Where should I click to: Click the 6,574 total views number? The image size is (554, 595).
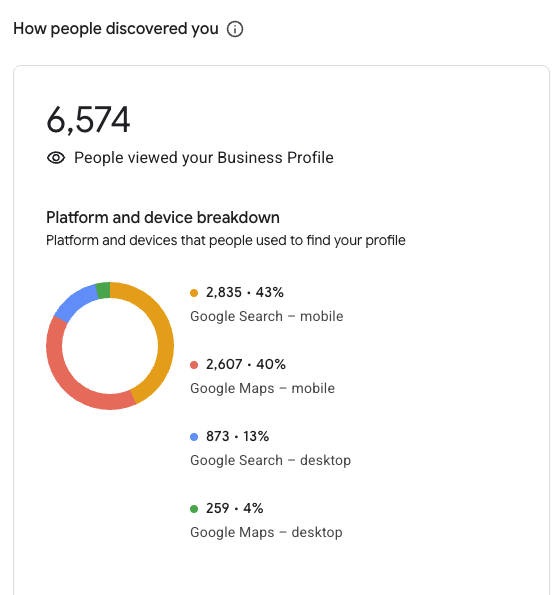coord(88,120)
